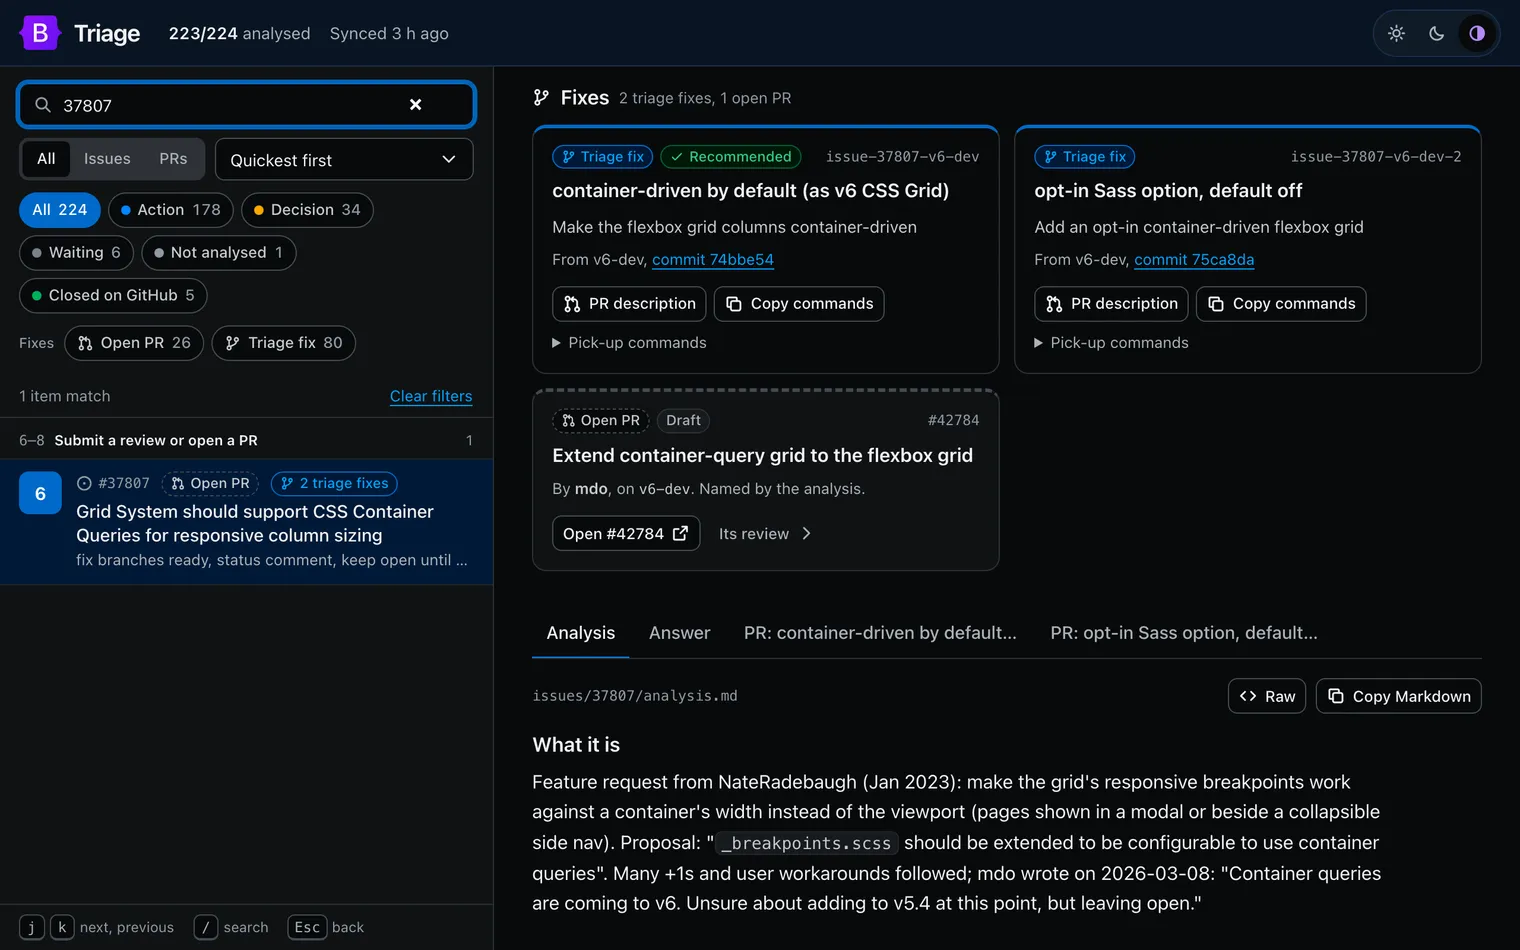Click the 2 triage fixes badge
Viewport: 1520px width, 950px height.
(x=334, y=484)
